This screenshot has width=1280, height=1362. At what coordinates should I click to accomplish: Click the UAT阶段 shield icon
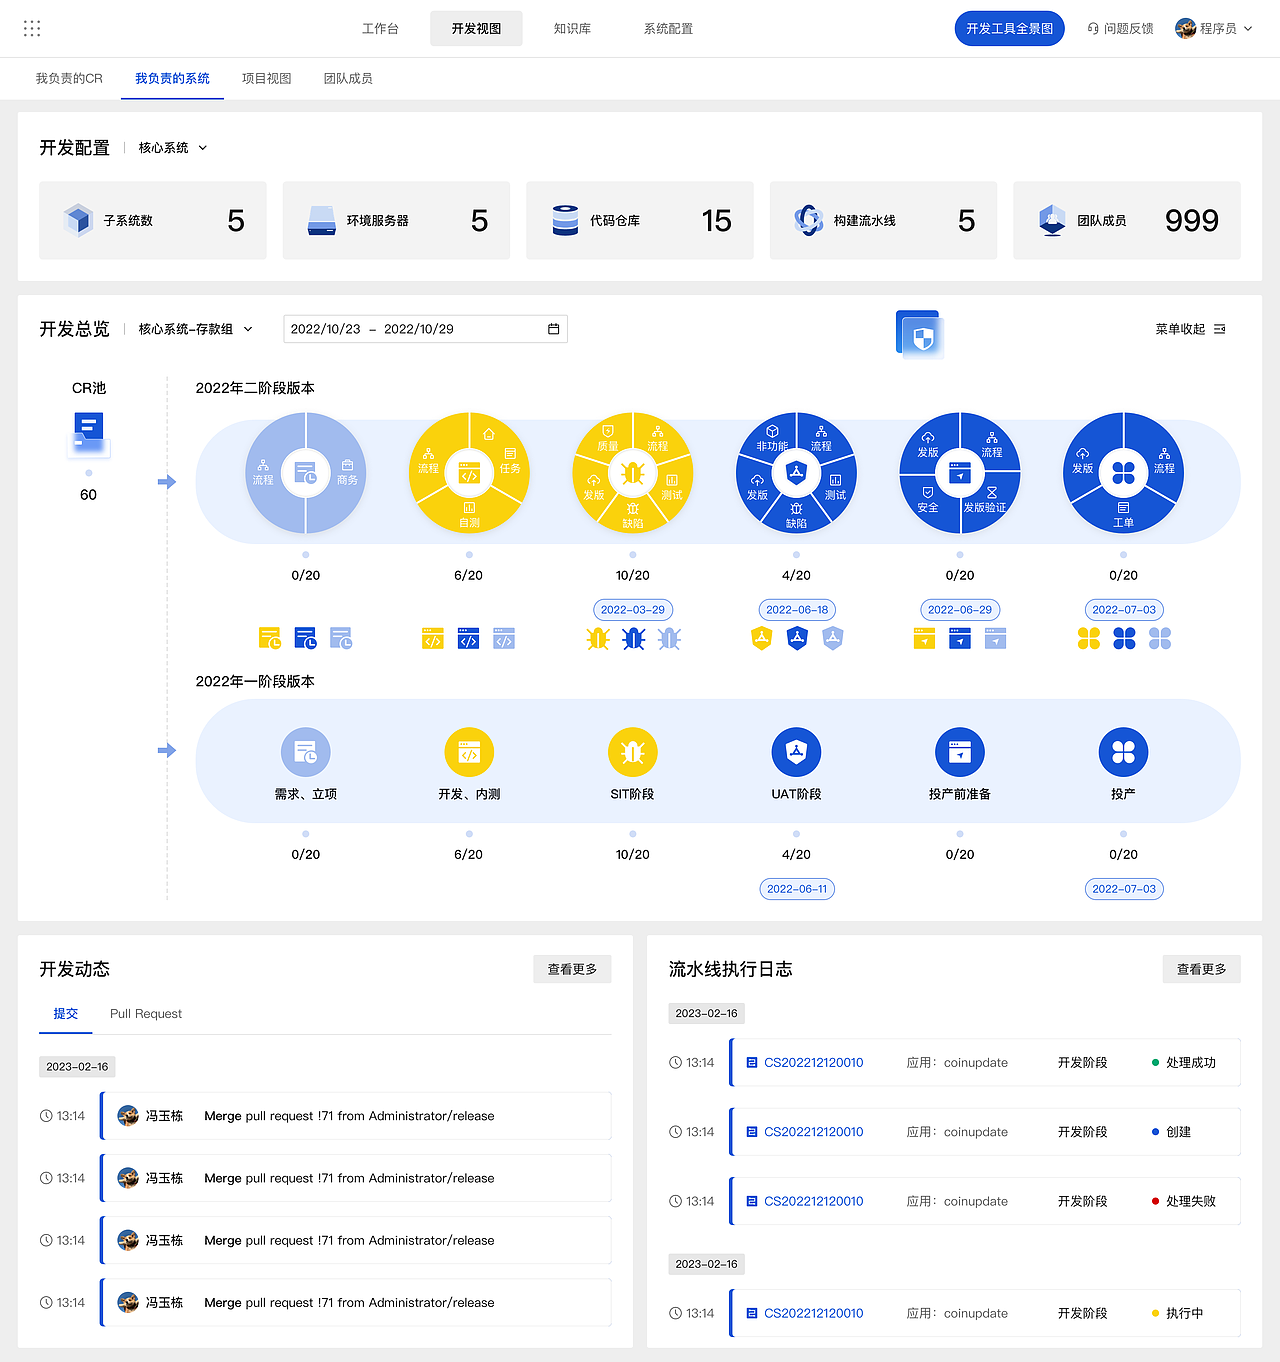point(796,752)
